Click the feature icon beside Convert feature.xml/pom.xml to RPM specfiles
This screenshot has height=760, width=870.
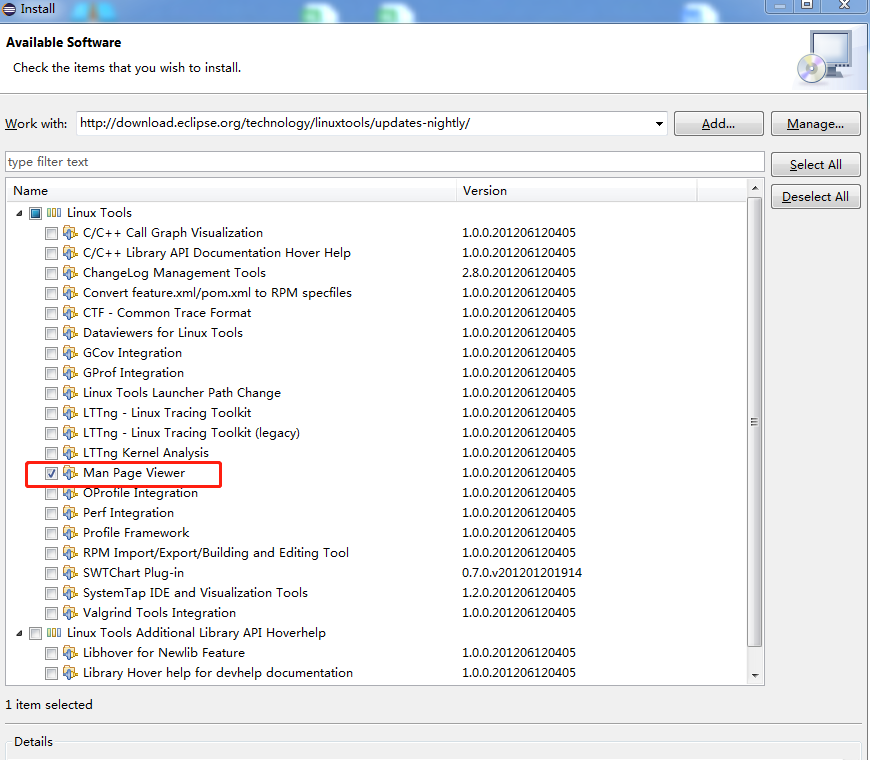pyautogui.click(x=70, y=292)
